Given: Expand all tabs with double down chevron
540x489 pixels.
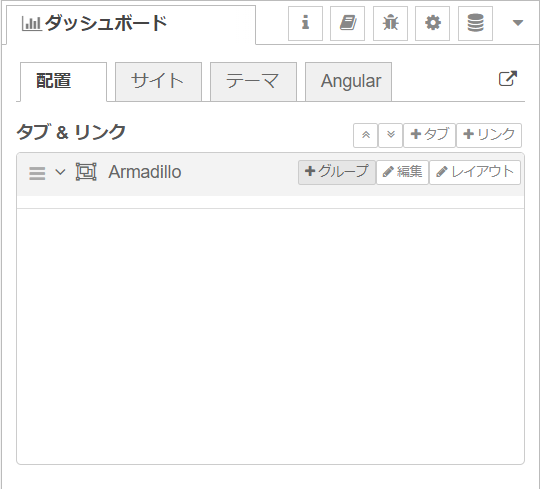Looking at the screenshot, I should point(391,135).
